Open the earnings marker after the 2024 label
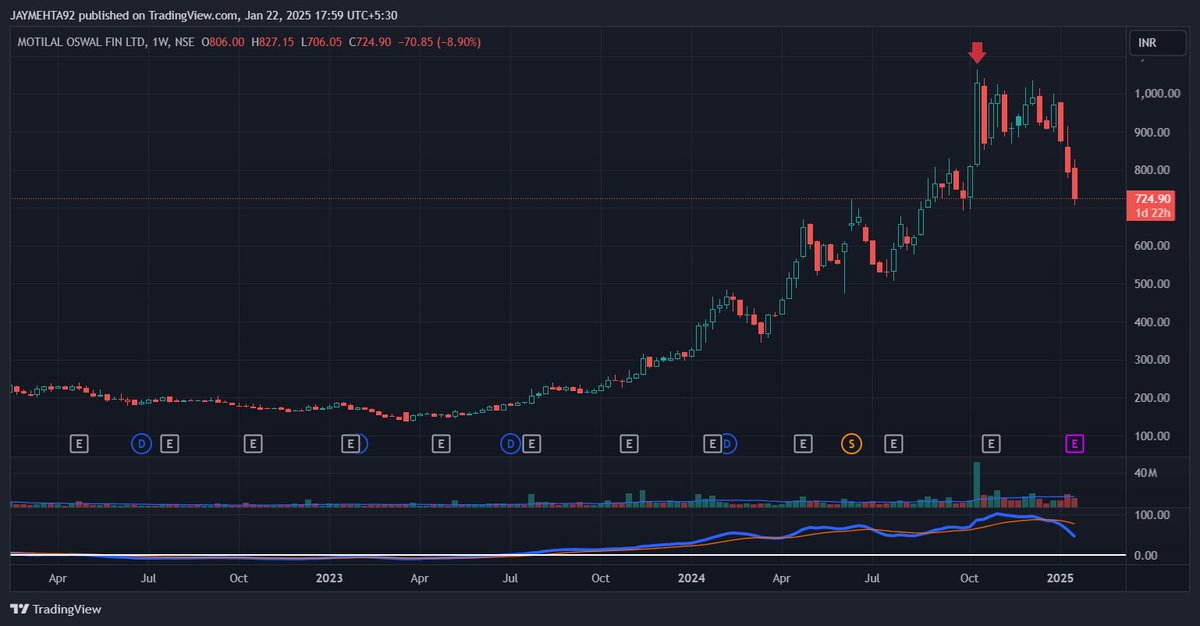The image size is (1200, 626). point(712,443)
